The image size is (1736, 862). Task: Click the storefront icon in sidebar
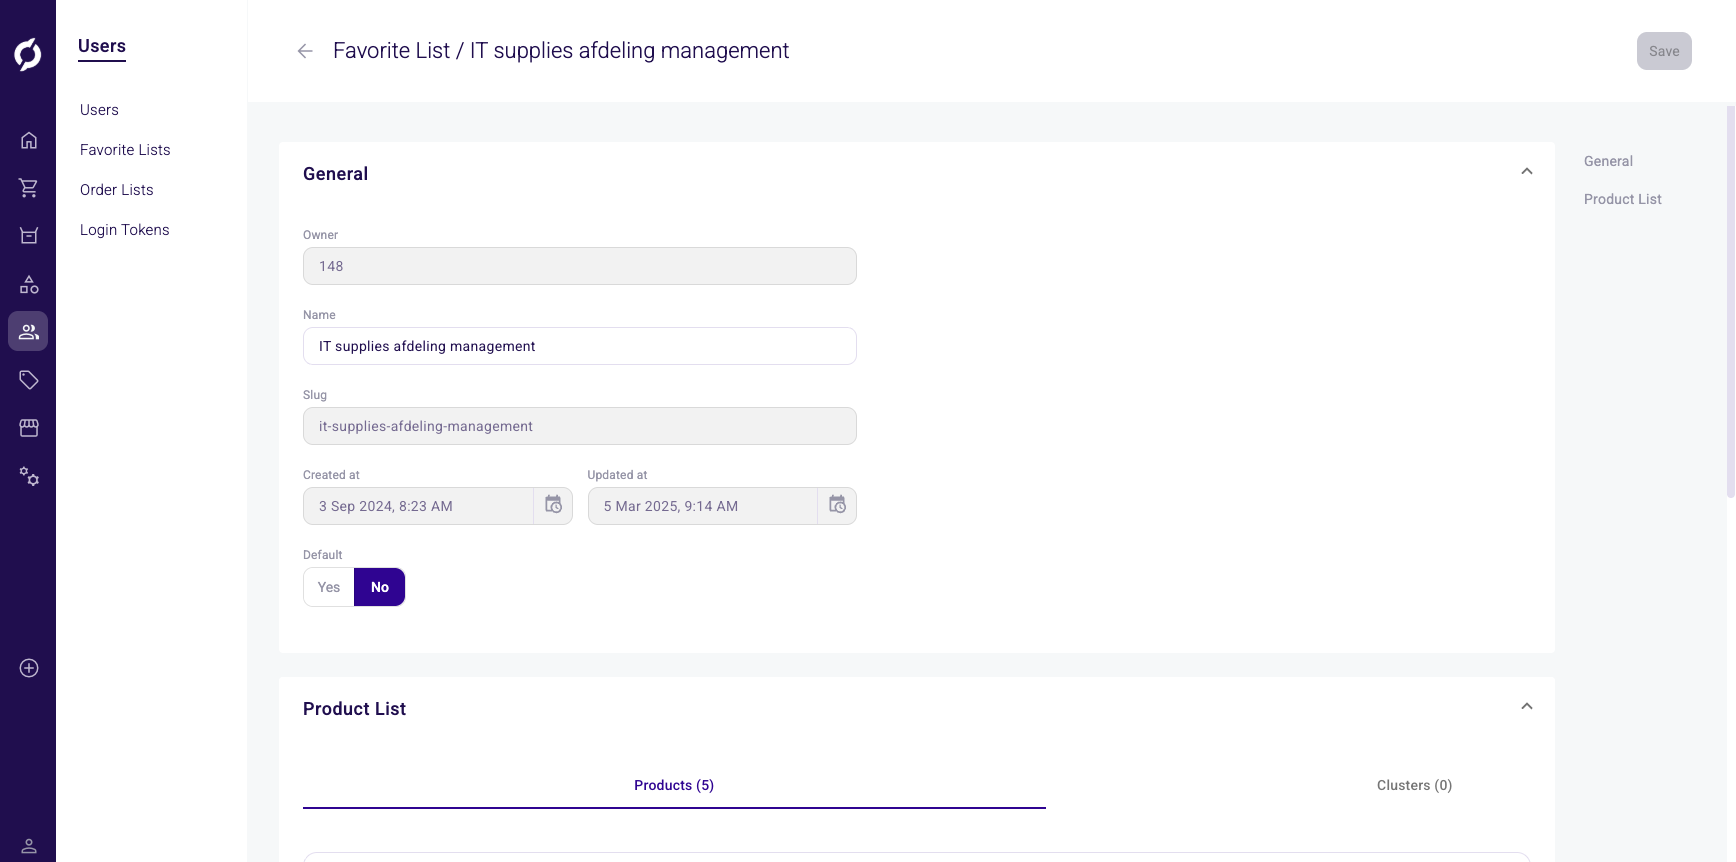point(29,428)
